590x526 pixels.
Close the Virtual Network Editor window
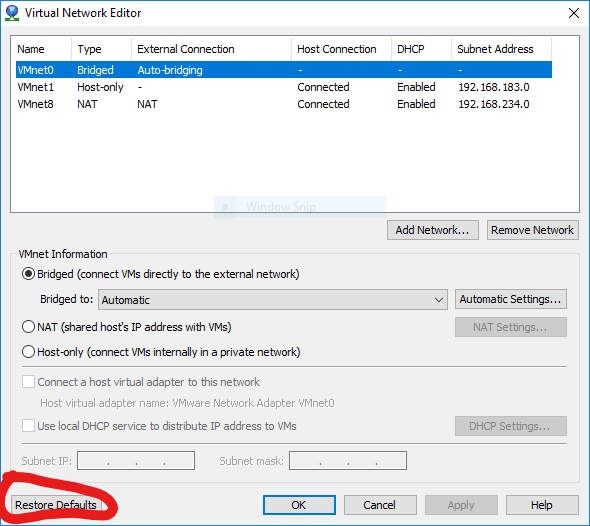click(573, 13)
